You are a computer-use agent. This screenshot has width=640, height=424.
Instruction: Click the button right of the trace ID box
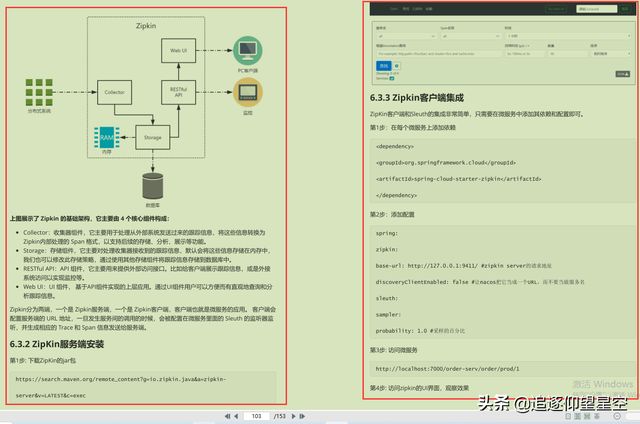[x=625, y=9]
